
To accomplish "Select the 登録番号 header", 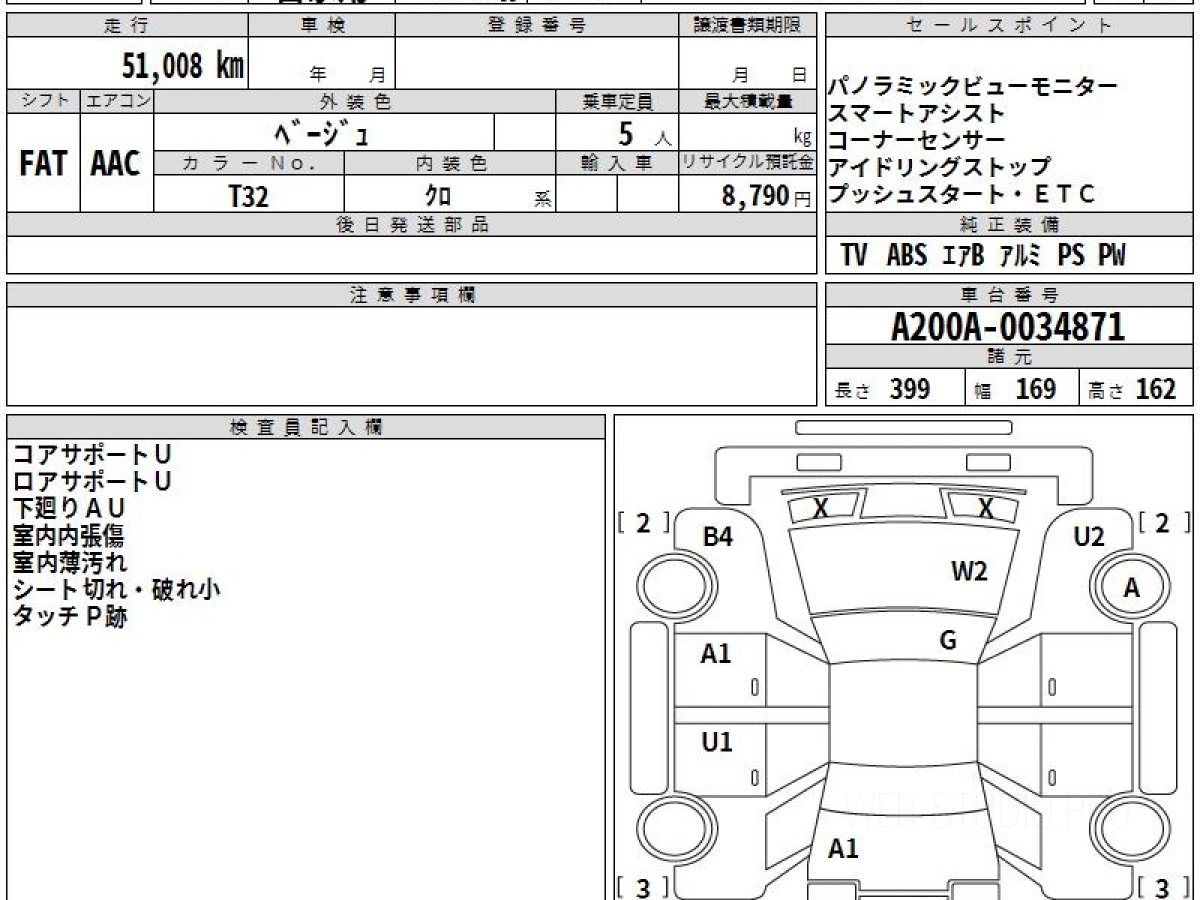I will (x=537, y=26).
